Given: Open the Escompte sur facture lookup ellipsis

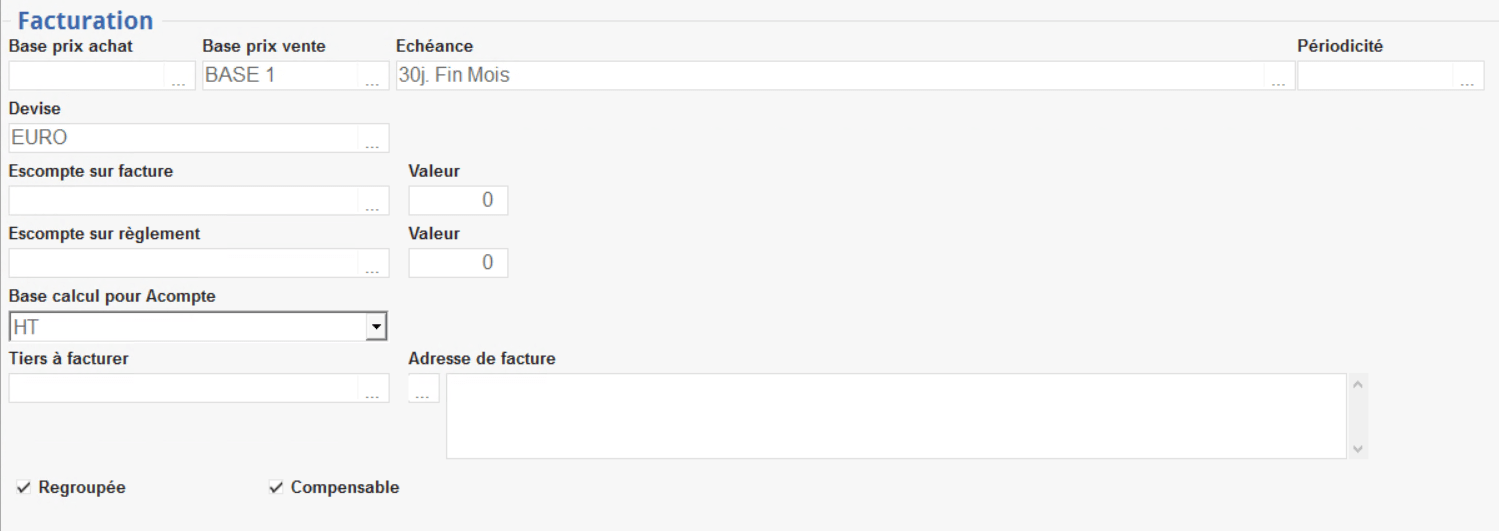Looking at the screenshot, I should pyautogui.click(x=372, y=201).
